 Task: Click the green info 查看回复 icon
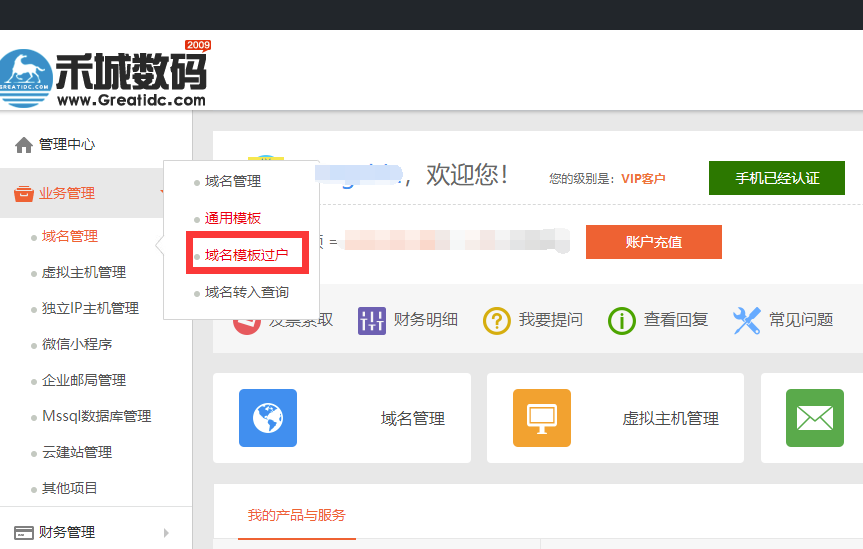[622, 320]
